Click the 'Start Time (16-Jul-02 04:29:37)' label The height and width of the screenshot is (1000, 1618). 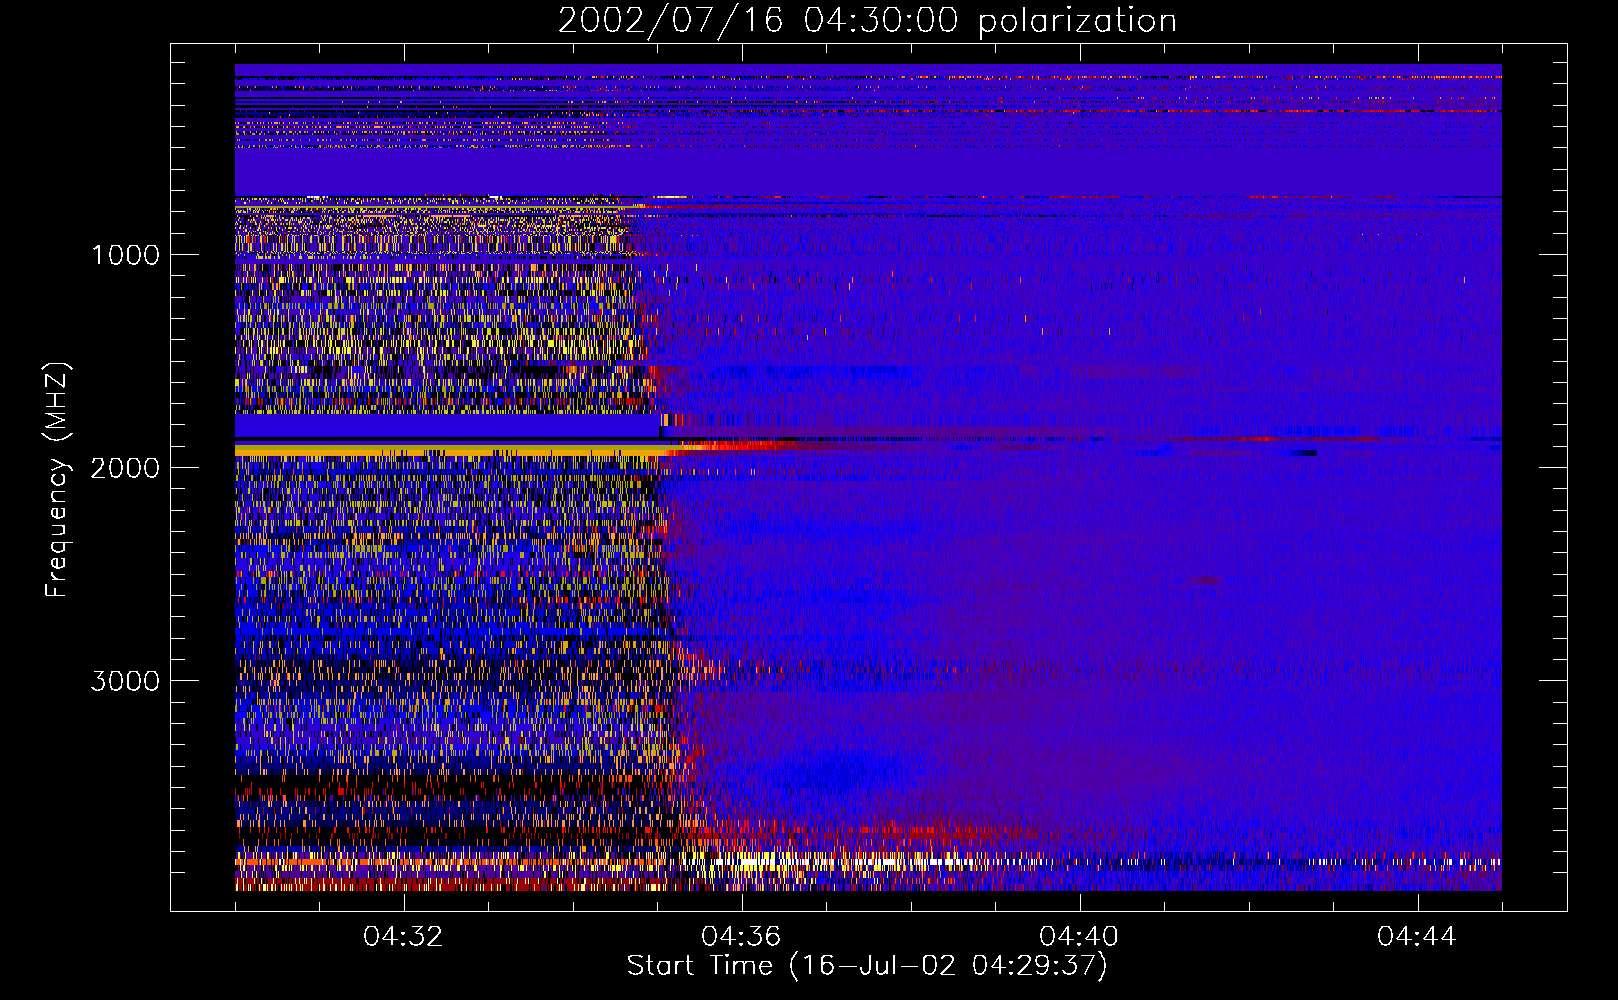pyautogui.click(x=867, y=966)
